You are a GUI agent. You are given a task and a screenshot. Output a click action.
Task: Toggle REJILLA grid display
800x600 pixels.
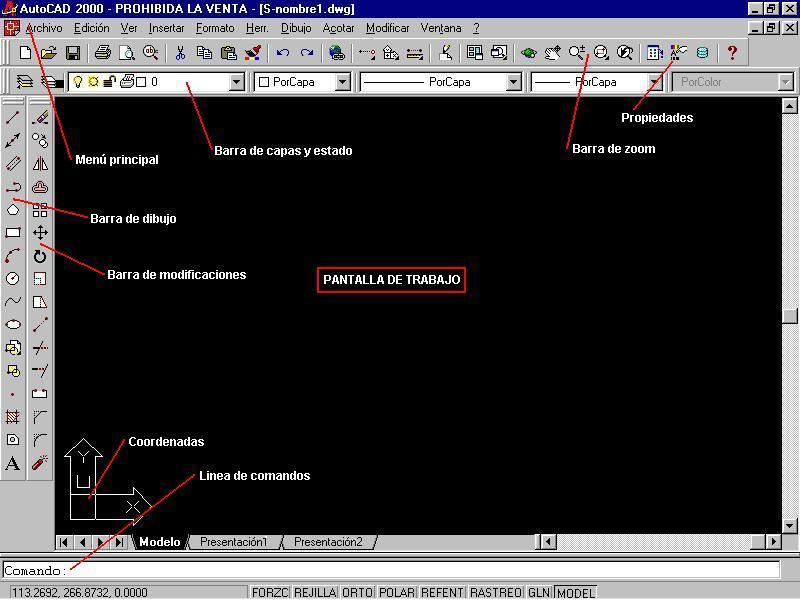pos(315,592)
